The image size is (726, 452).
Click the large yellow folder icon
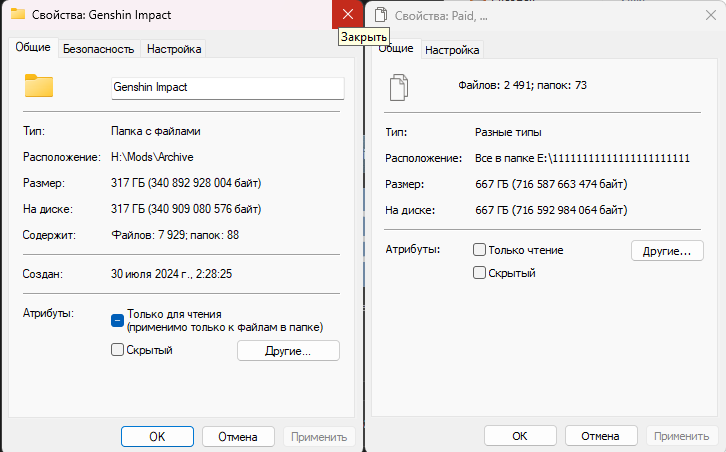pyautogui.click(x=39, y=86)
